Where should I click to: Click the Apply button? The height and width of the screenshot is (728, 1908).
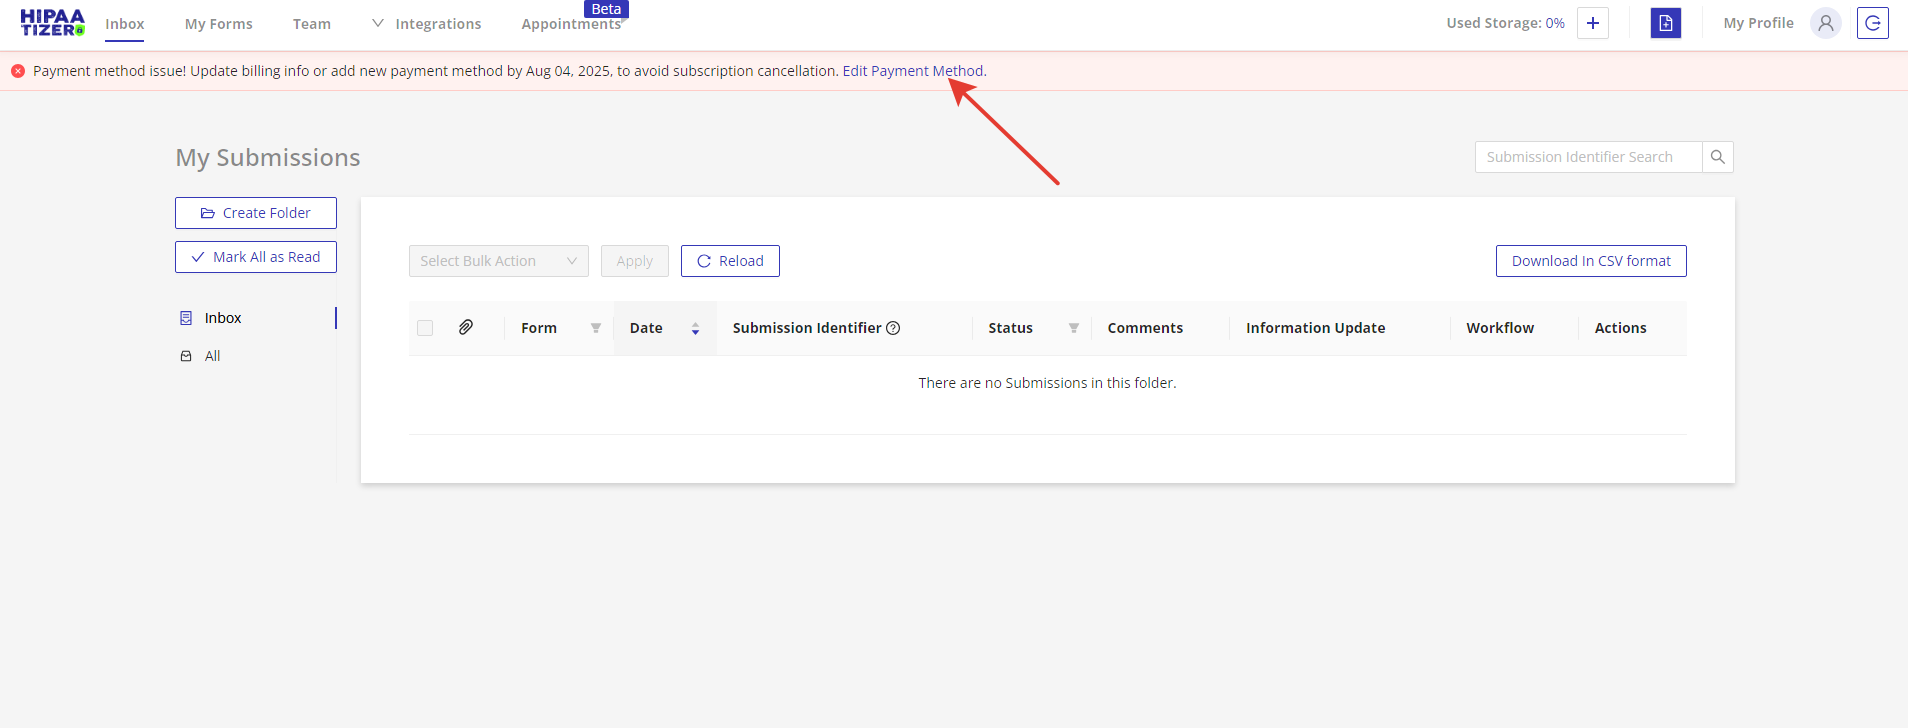[x=635, y=261]
